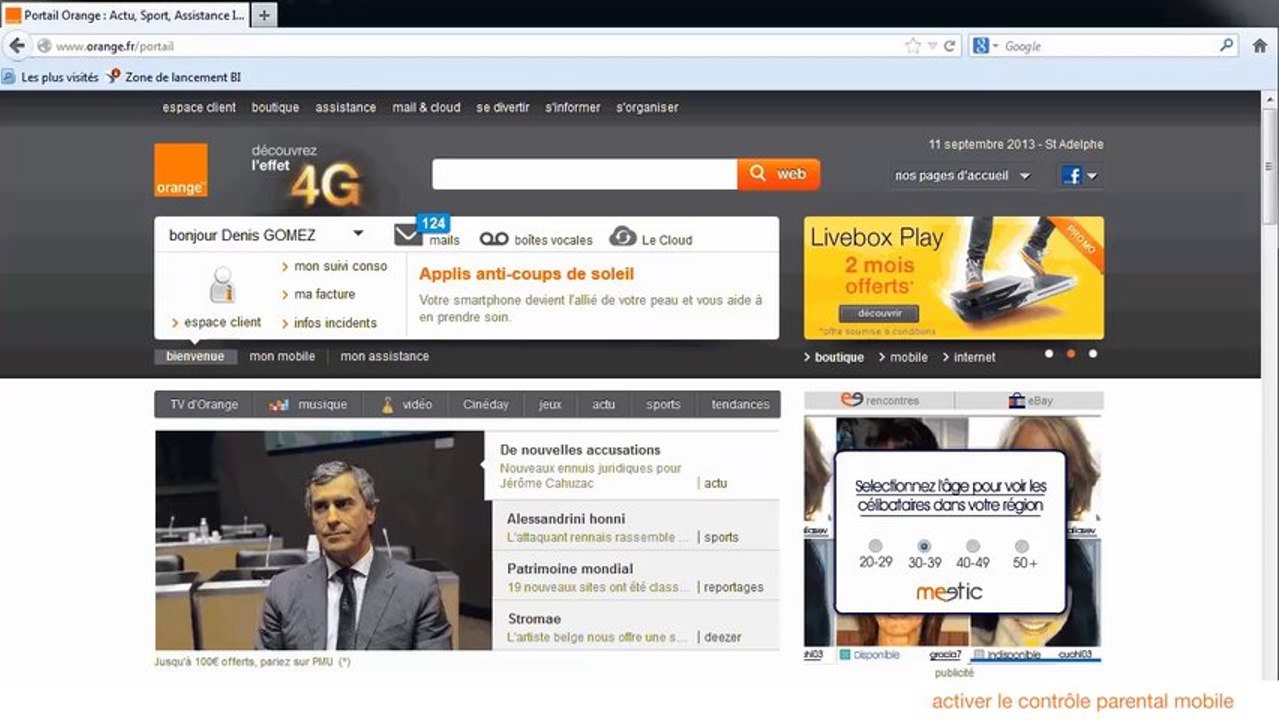Open Stromae article link
This screenshot has width=1279, height=720.
[x=534, y=619]
